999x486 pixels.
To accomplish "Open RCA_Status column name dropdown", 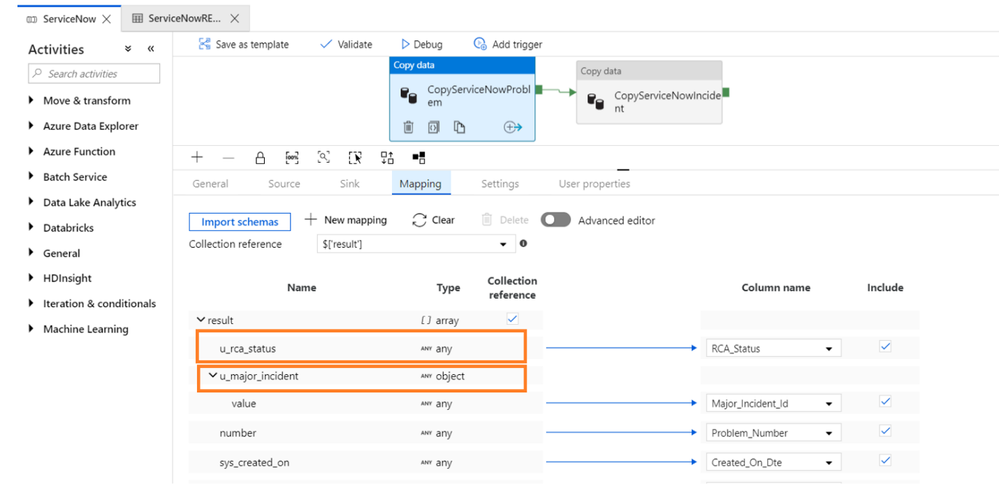I will click(773, 348).
